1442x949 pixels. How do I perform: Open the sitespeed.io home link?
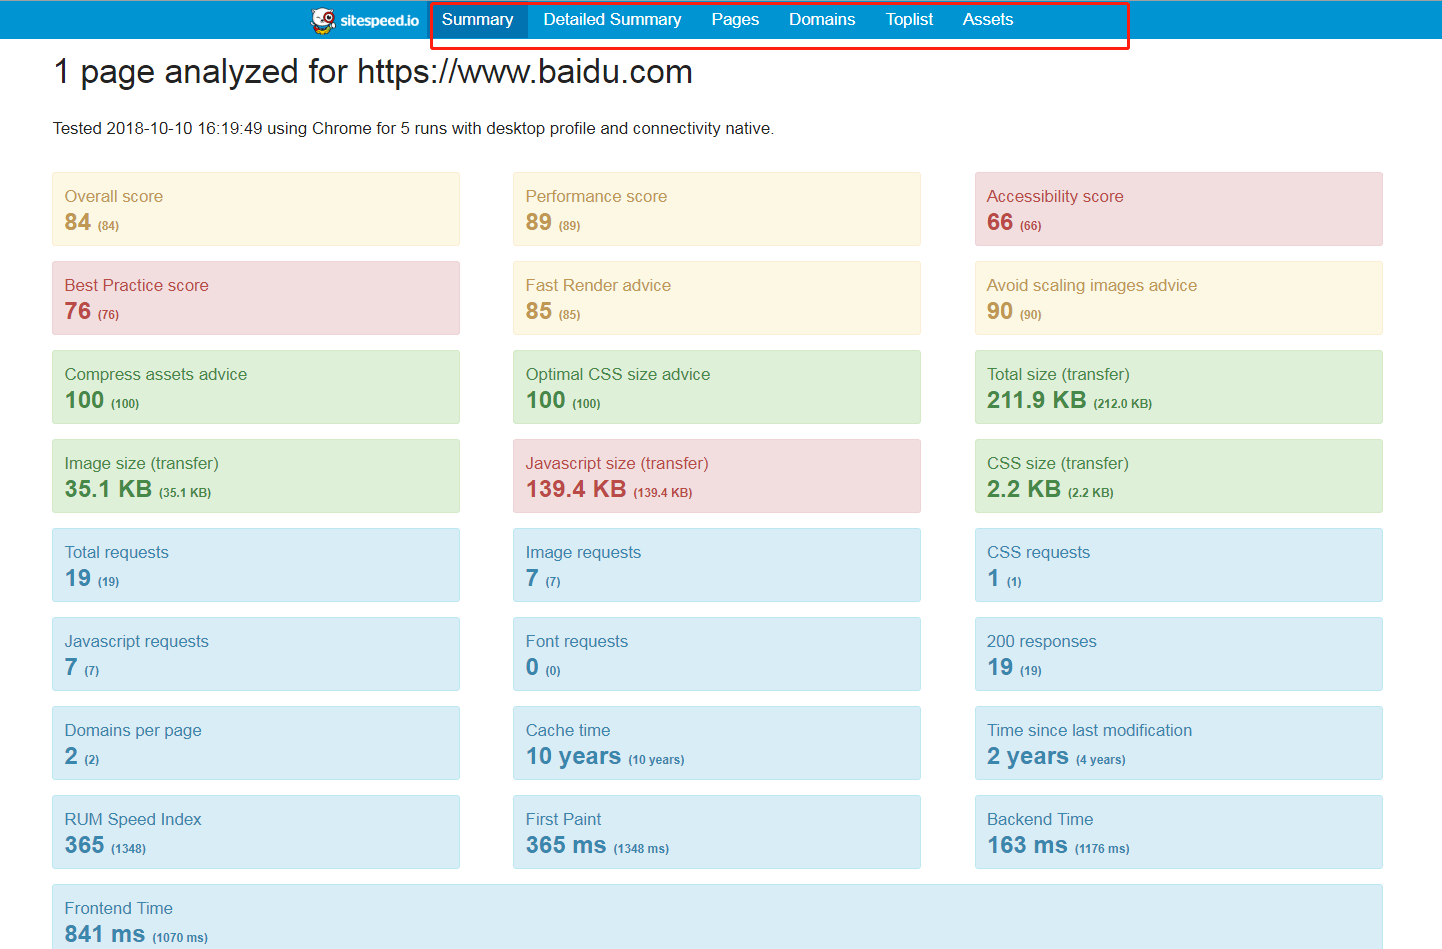point(365,20)
